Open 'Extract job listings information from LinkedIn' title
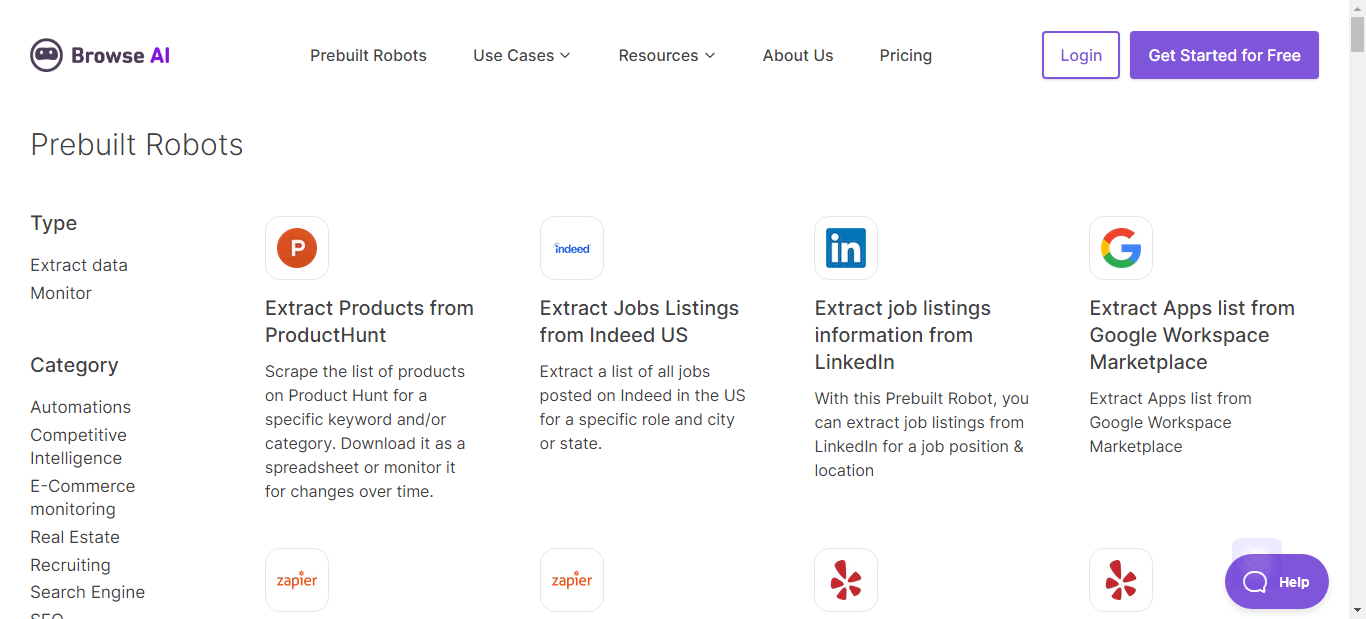Screen dimensions: 1366x619 (903, 335)
